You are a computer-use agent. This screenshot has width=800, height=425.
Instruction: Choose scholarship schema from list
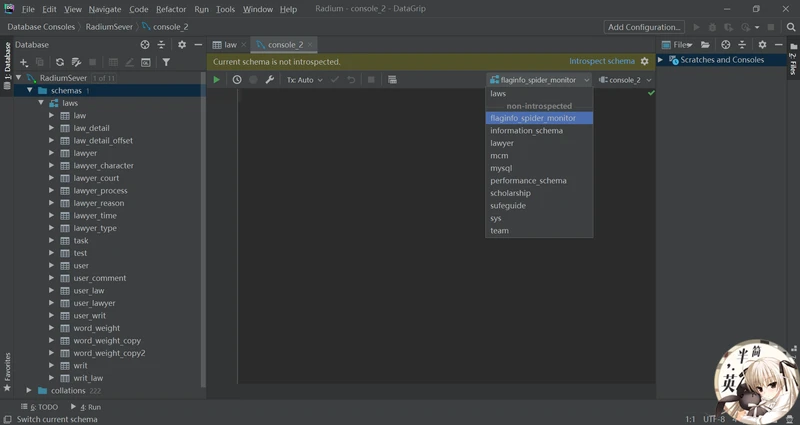(x=539, y=193)
